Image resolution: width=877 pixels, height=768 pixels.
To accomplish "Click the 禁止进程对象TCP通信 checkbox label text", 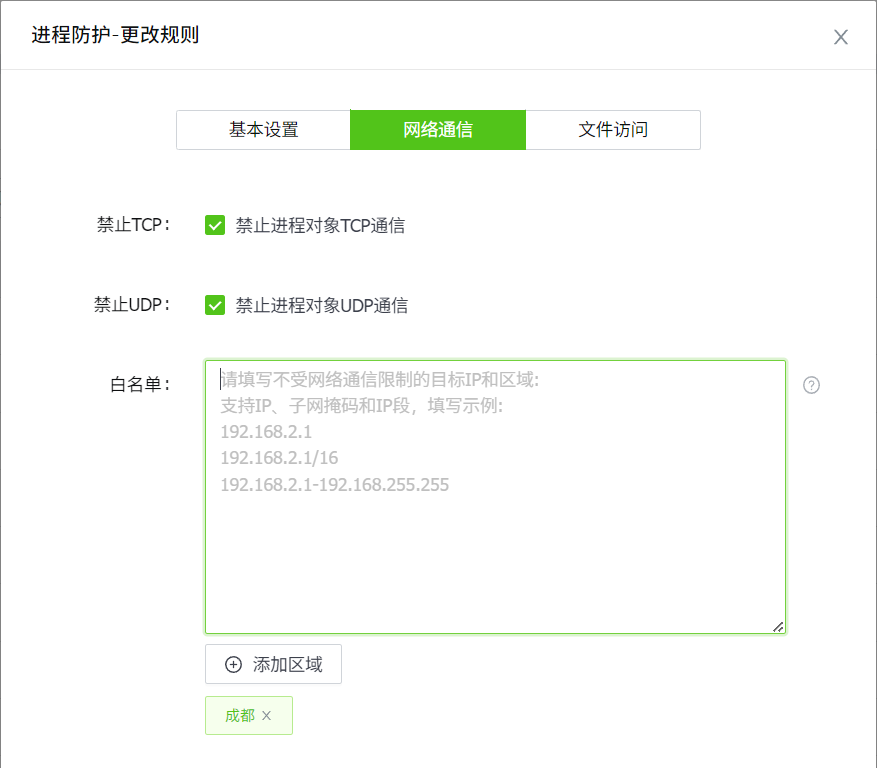I will point(320,225).
